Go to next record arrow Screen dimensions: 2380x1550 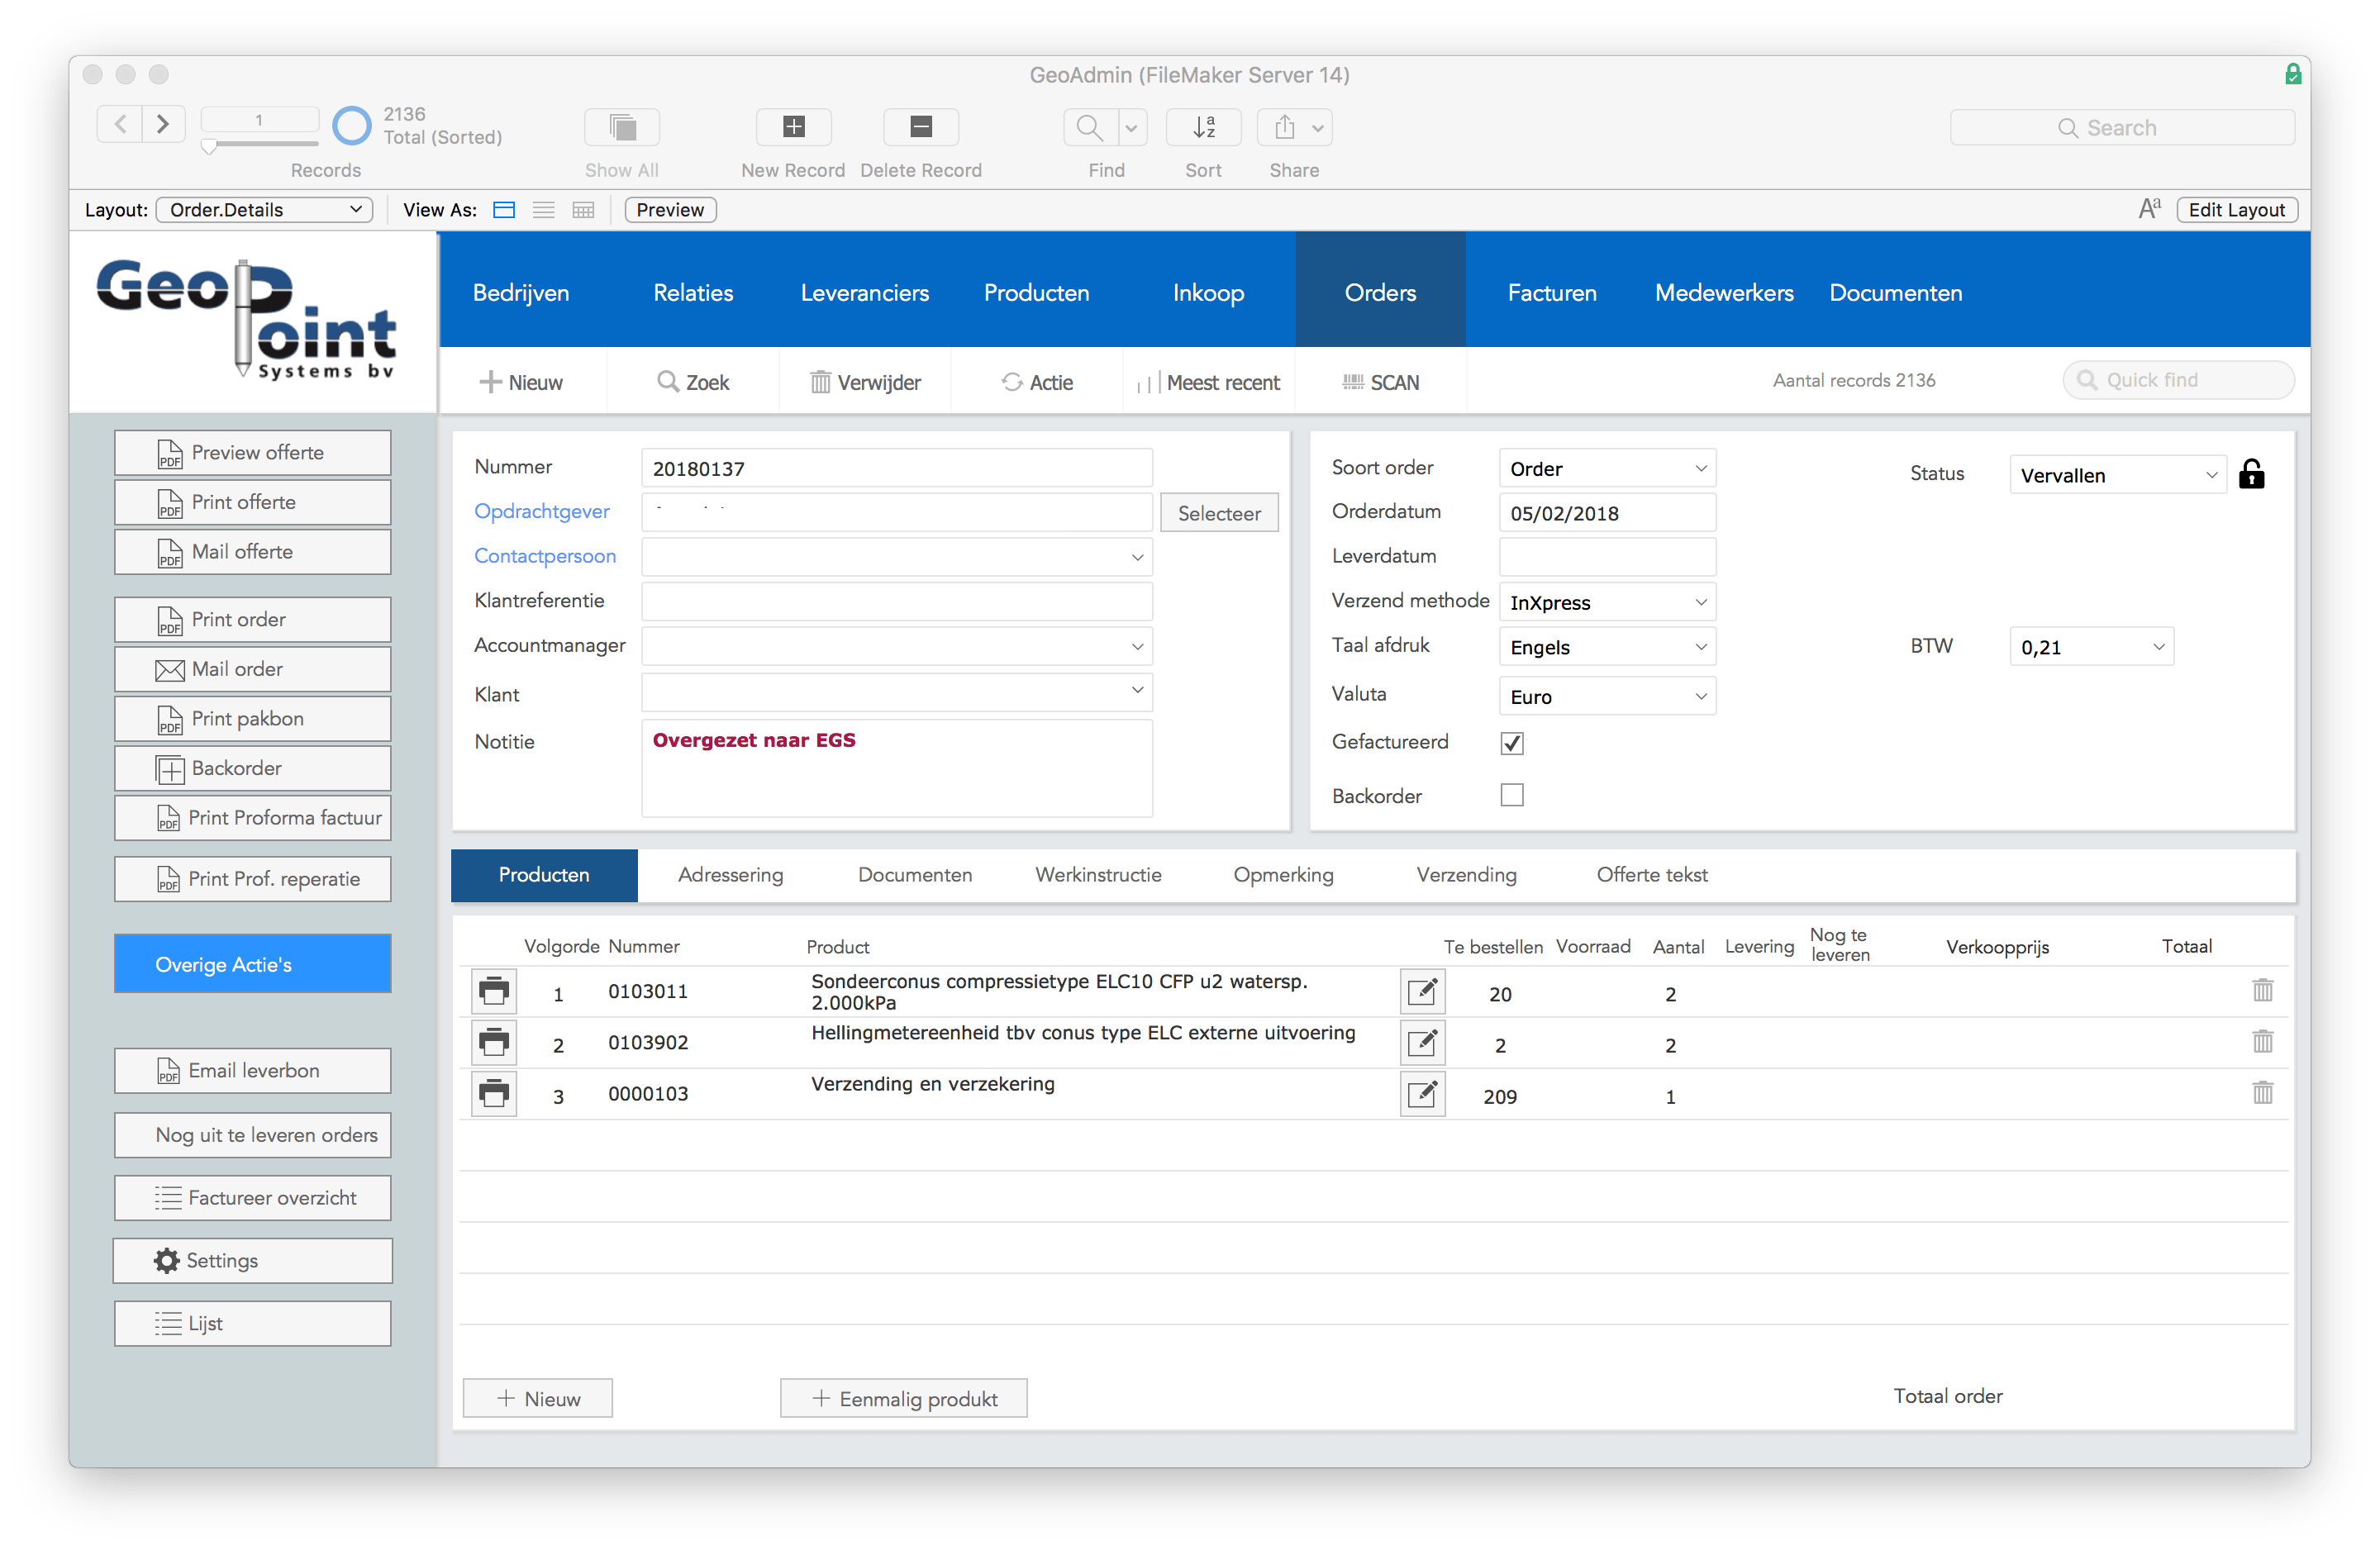pos(163,125)
